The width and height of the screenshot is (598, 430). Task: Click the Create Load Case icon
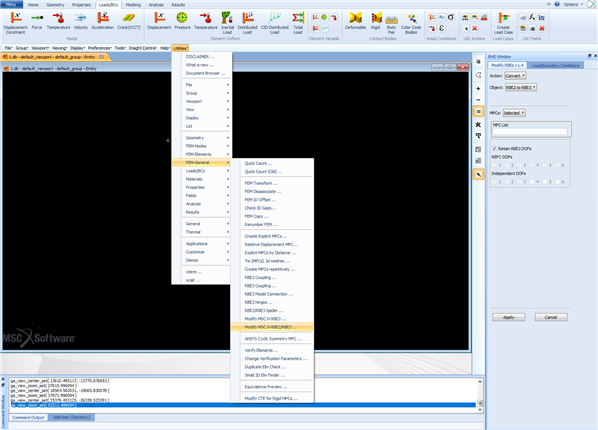point(503,23)
